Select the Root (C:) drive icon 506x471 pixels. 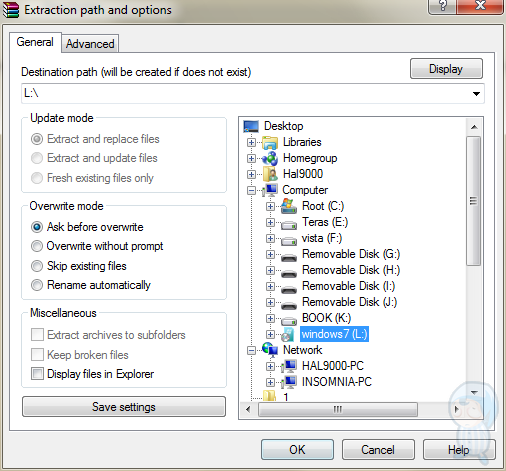[x=289, y=206]
